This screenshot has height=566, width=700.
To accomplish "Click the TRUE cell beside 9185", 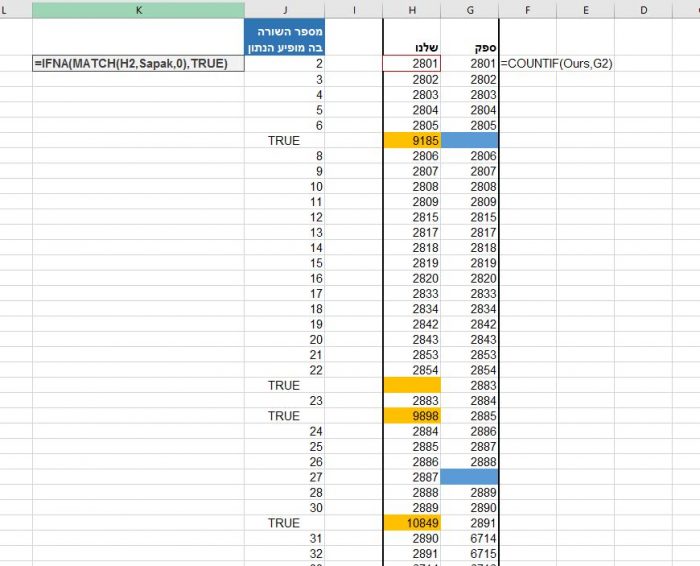I will click(284, 141).
